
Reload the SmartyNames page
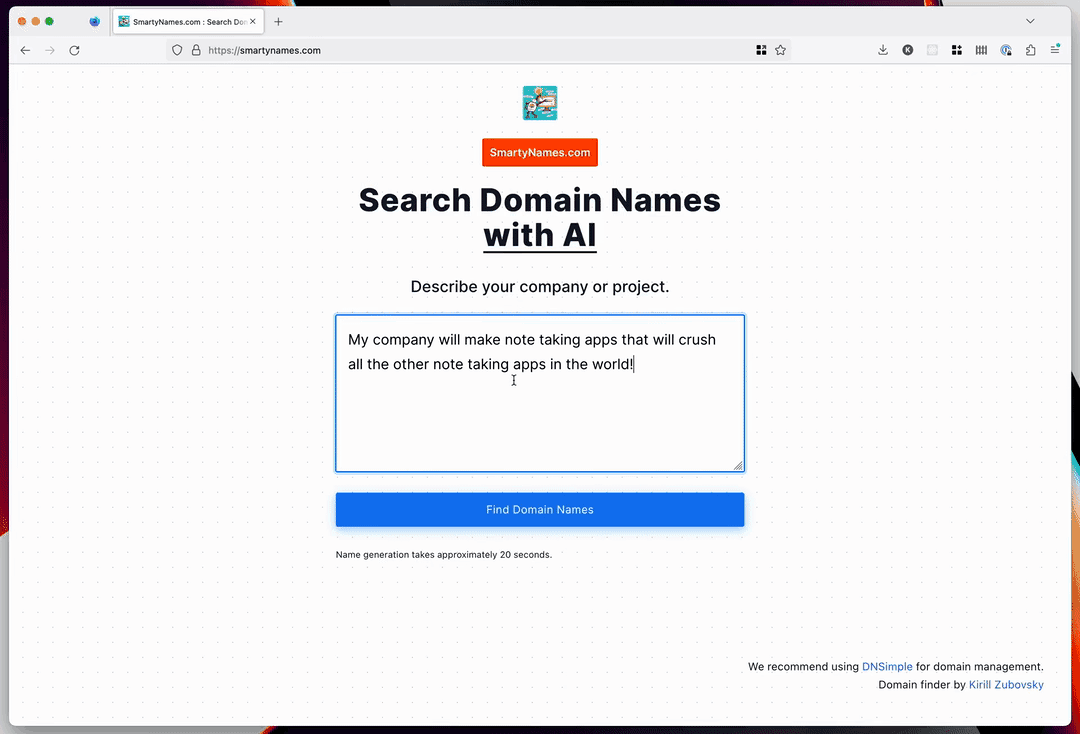pos(74,50)
